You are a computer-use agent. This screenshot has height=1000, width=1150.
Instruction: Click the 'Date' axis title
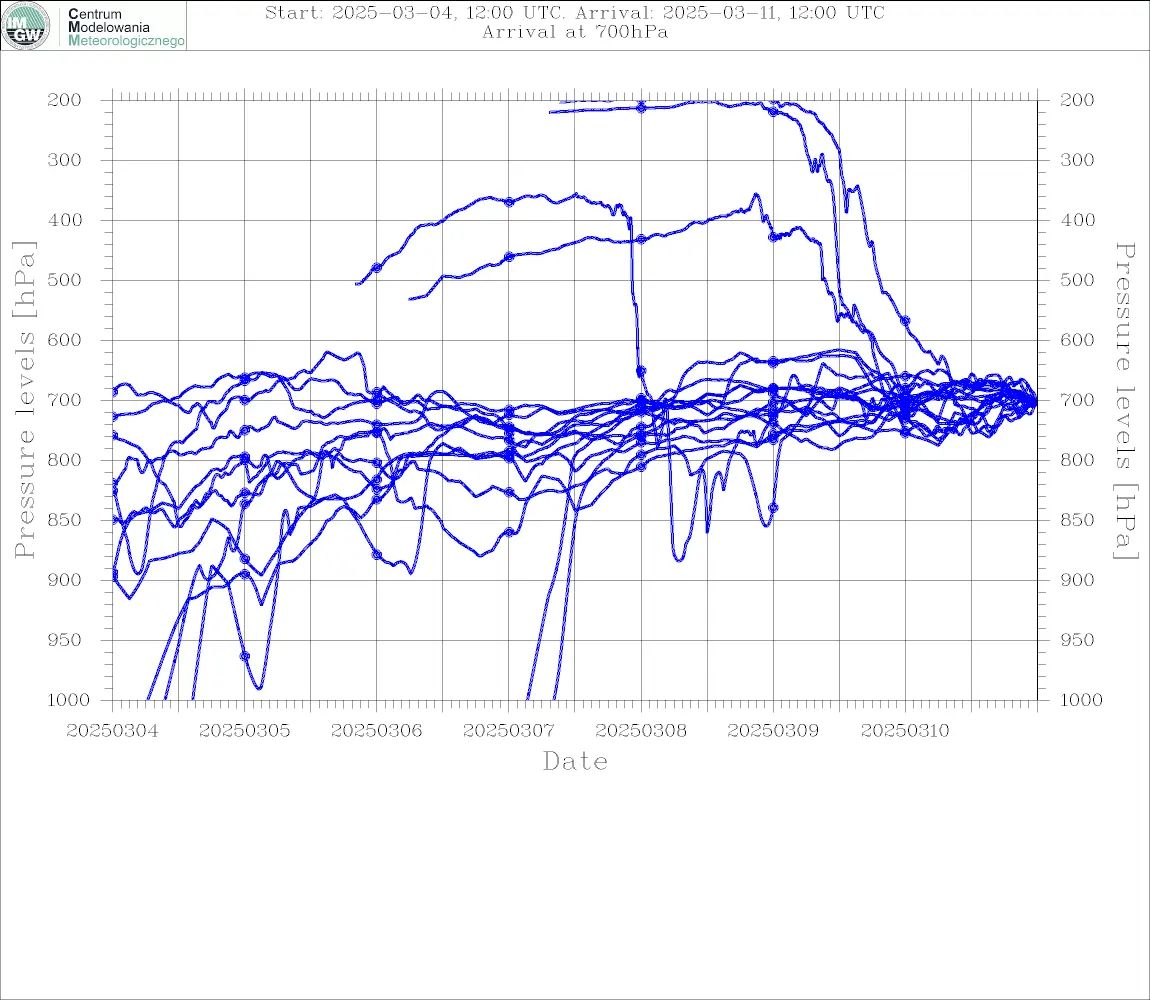pos(575,762)
